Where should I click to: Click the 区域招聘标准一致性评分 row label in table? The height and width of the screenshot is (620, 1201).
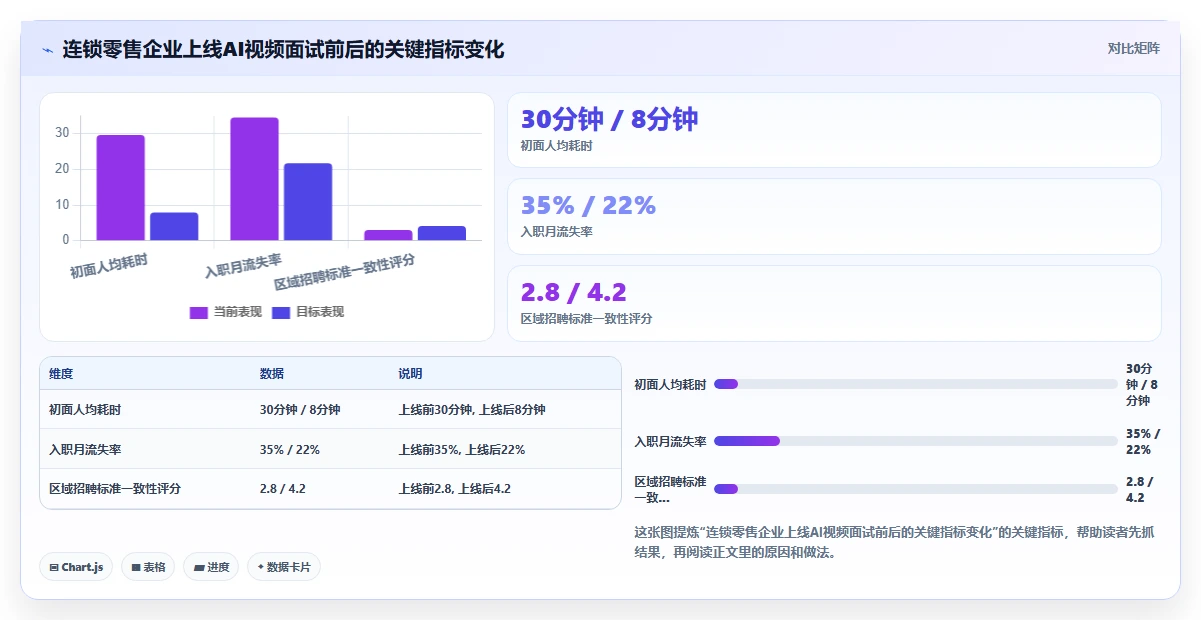click(x=115, y=489)
